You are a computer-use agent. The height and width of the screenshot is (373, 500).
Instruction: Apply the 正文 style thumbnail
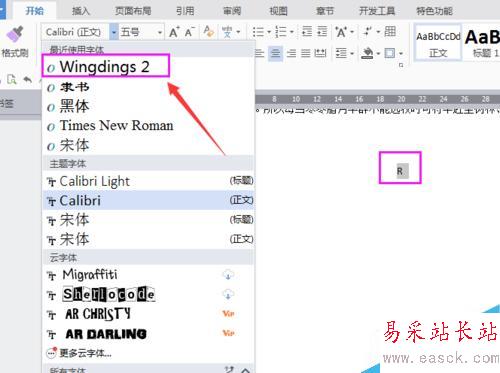[x=438, y=43]
